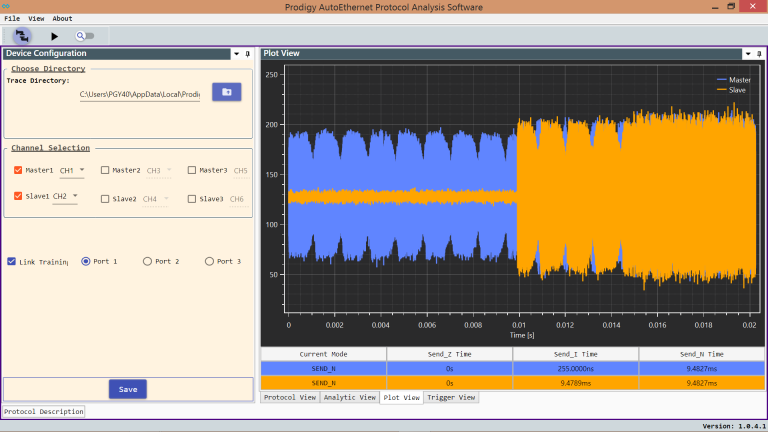This screenshot has width=768, height=432.
Task: Open the File menu
Action: pyautogui.click(x=12, y=19)
